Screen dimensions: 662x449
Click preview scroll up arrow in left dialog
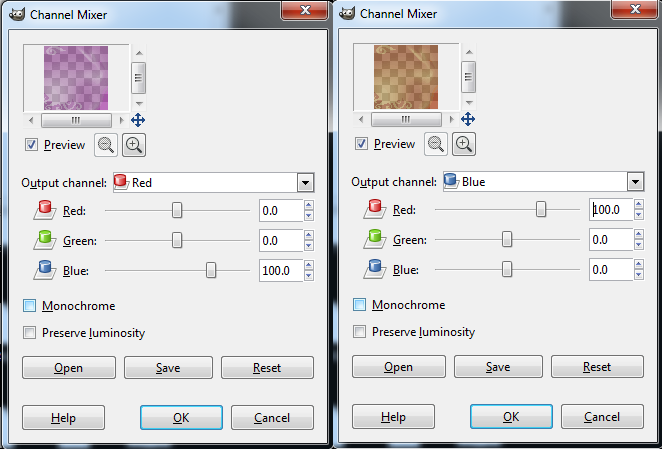tap(139, 53)
